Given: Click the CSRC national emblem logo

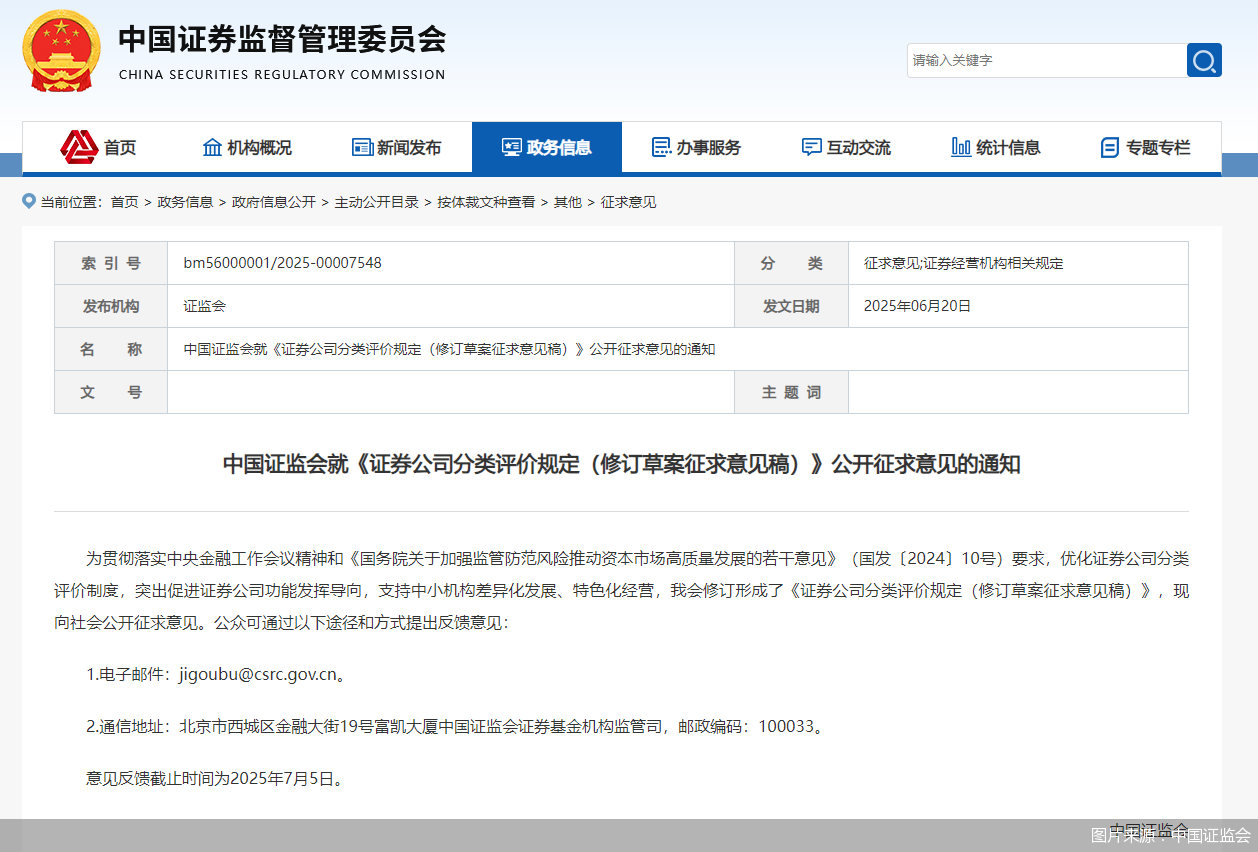Looking at the screenshot, I should coord(62,51).
